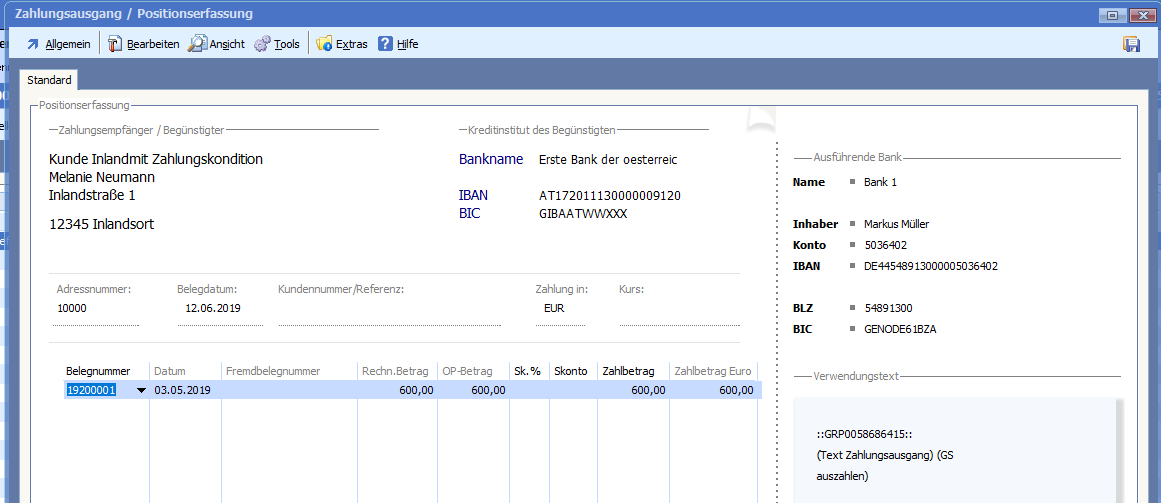Image resolution: width=1161 pixels, height=503 pixels.
Task: Click the Allgemein arrow icon
Action: tap(33, 44)
